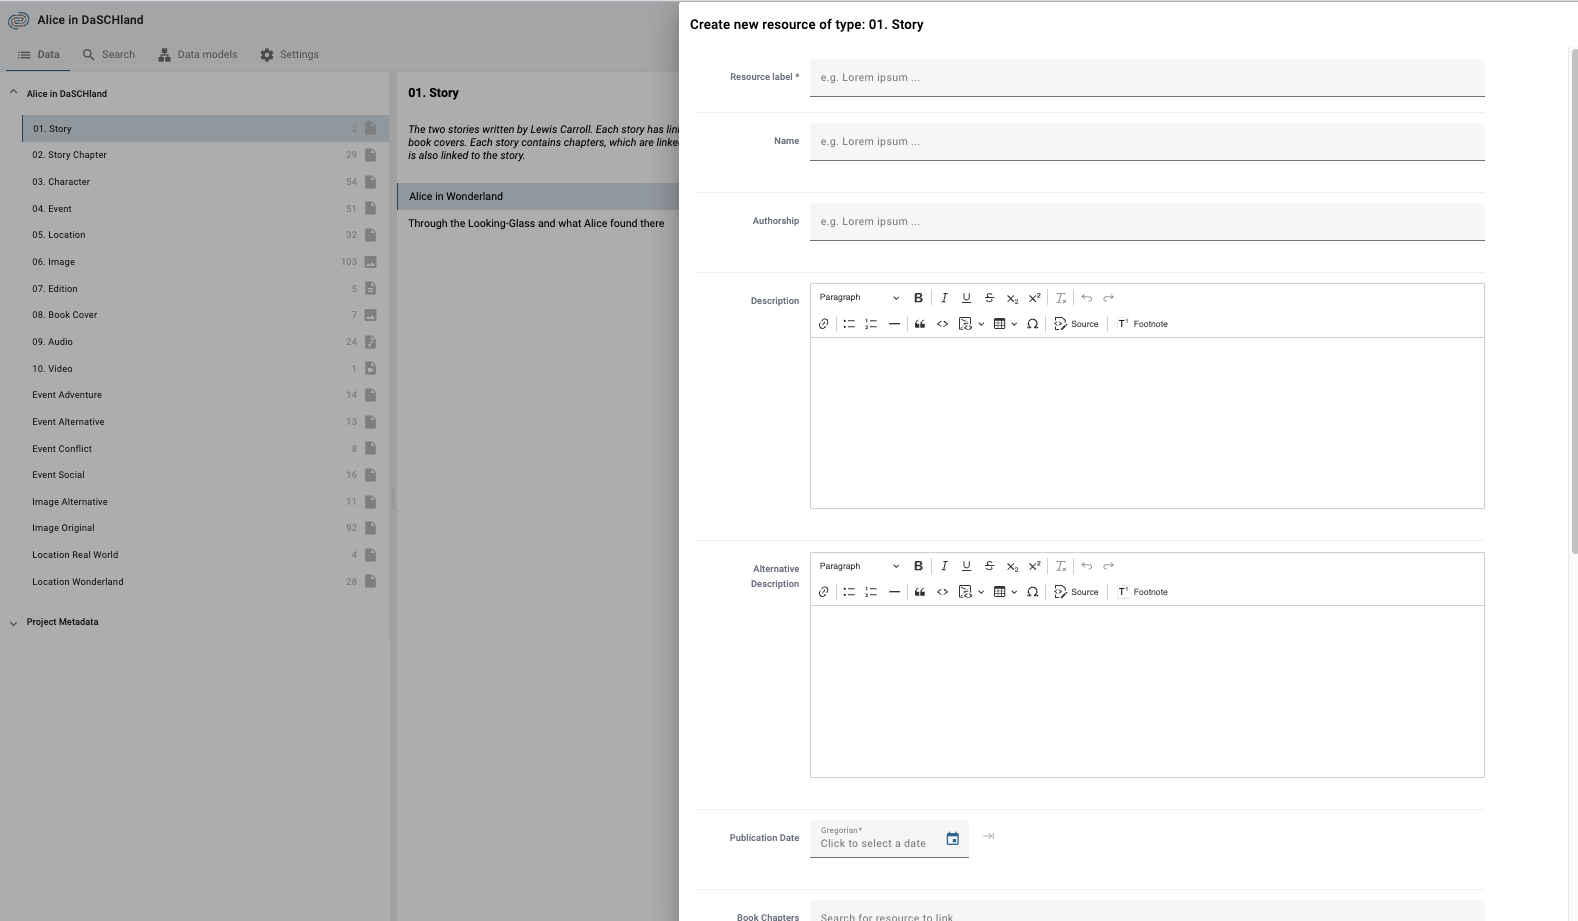Focus the Authorship input field
The image size is (1578, 921).
(1147, 222)
